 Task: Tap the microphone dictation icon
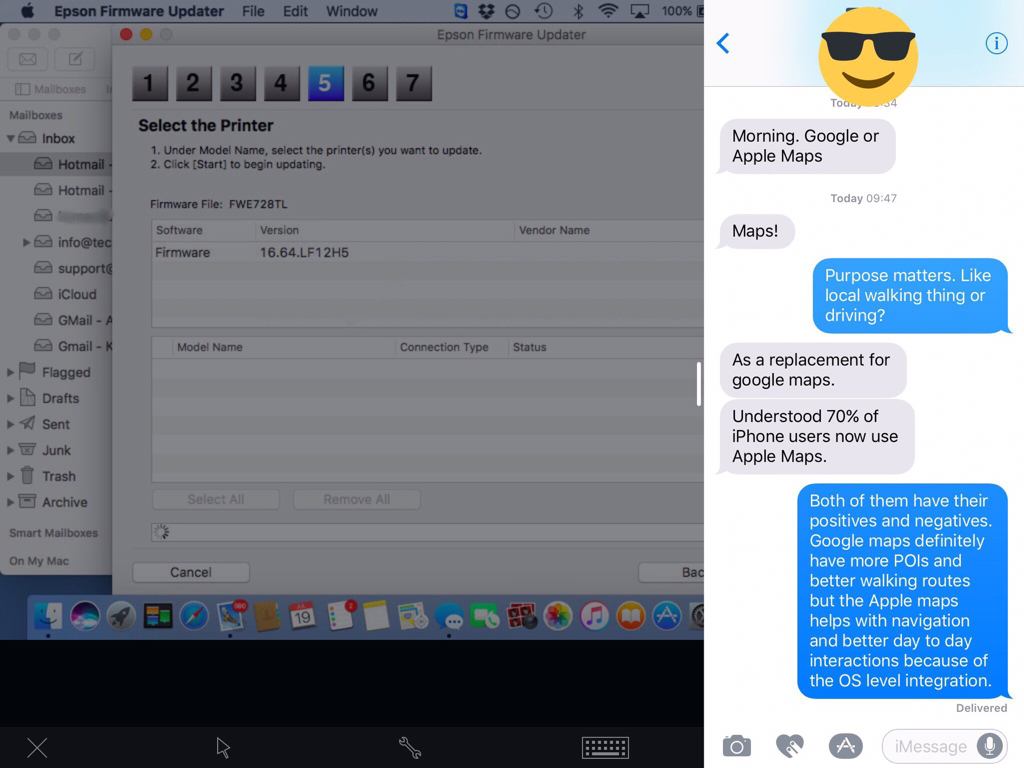(x=989, y=746)
